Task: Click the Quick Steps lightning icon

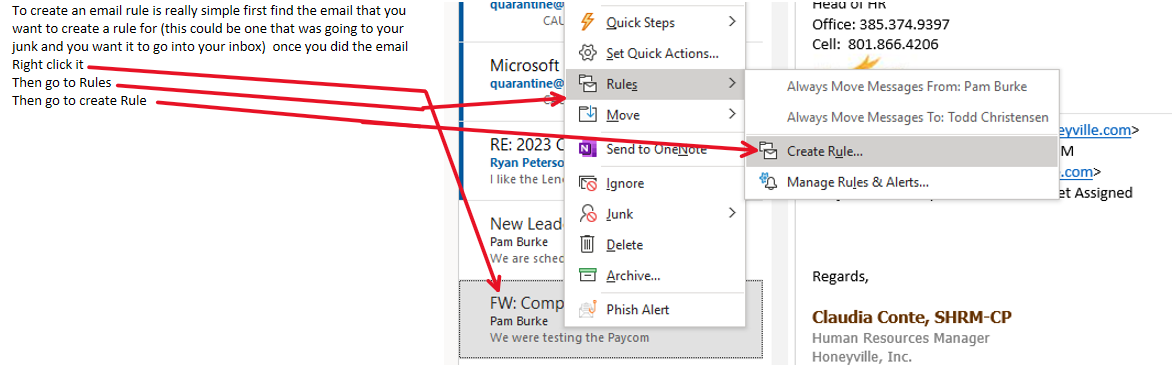Action: pos(587,22)
